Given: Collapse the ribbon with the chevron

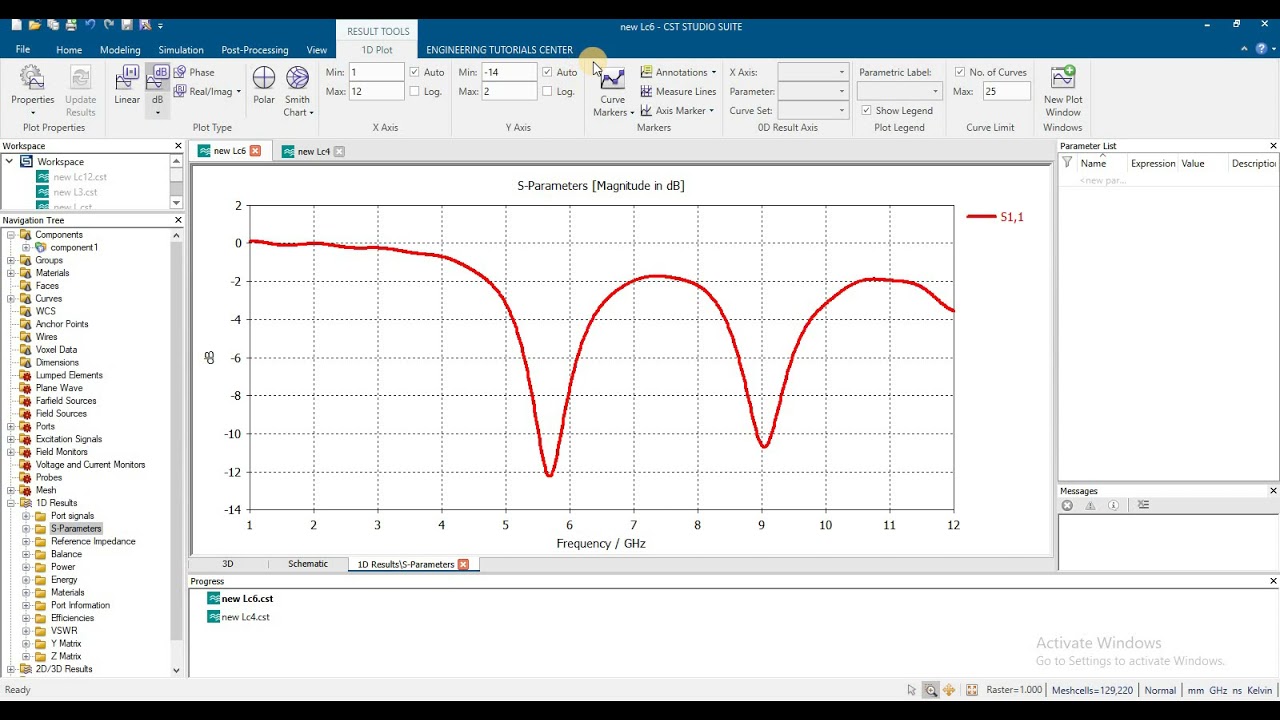Looking at the screenshot, I should (1243, 48).
